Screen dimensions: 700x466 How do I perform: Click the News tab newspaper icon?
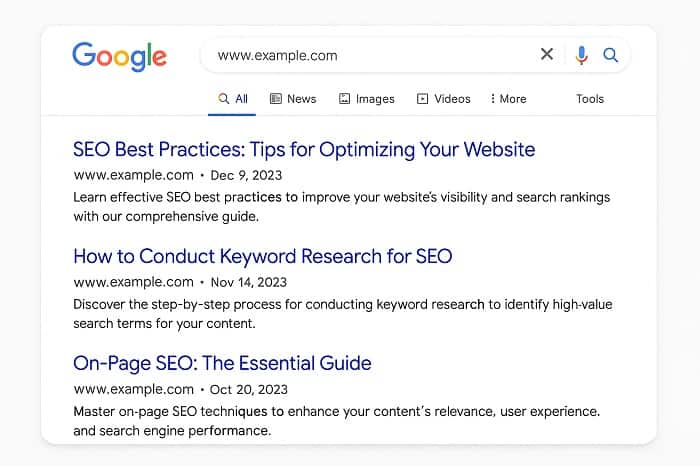tap(276, 99)
